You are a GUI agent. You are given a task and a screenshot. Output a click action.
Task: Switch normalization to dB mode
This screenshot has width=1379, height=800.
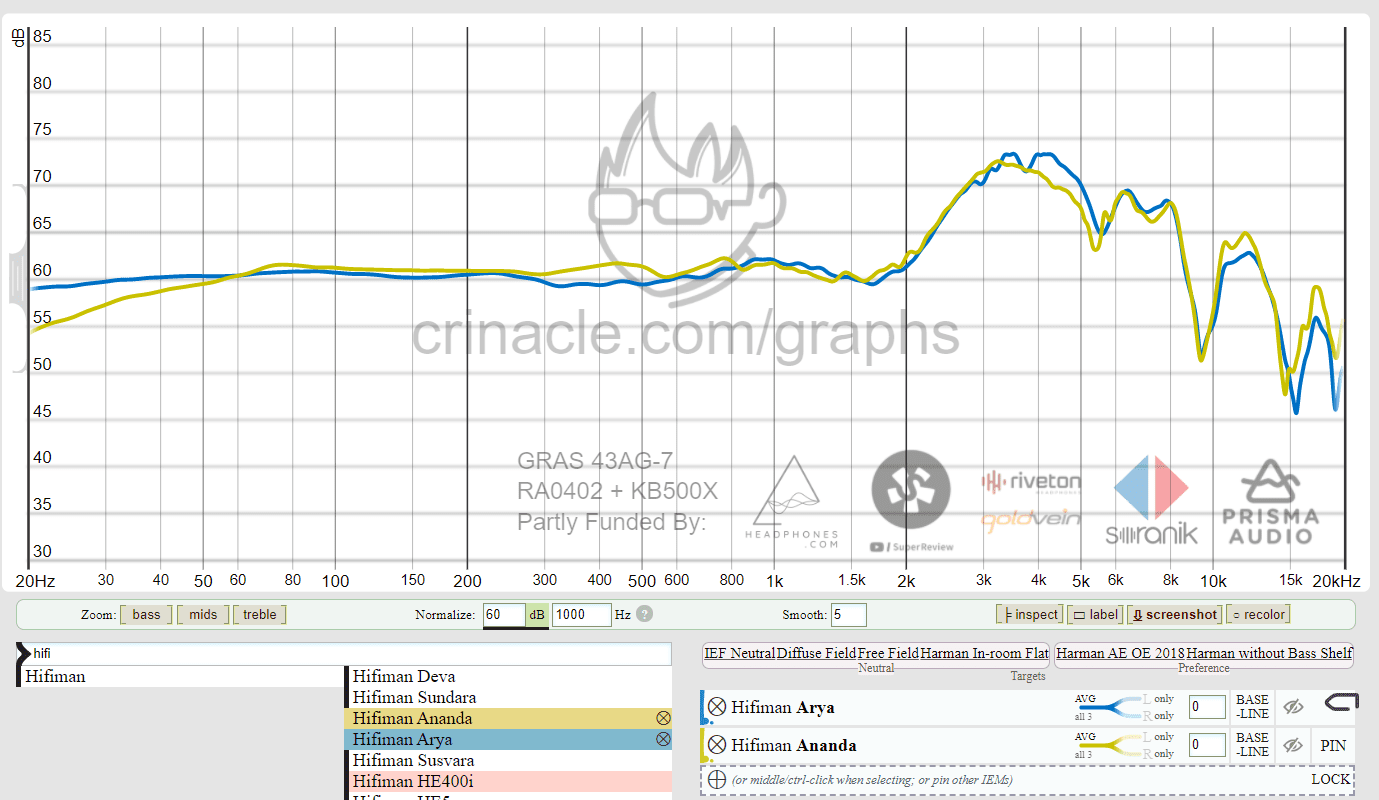tap(537, 614)
